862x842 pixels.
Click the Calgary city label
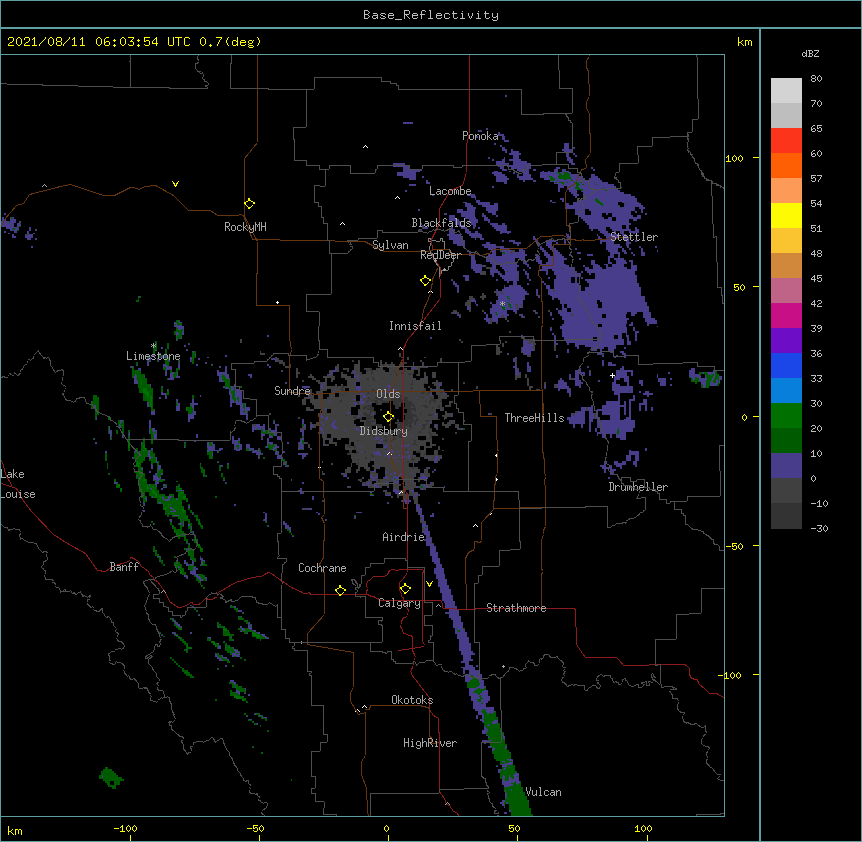coord(399,603)
